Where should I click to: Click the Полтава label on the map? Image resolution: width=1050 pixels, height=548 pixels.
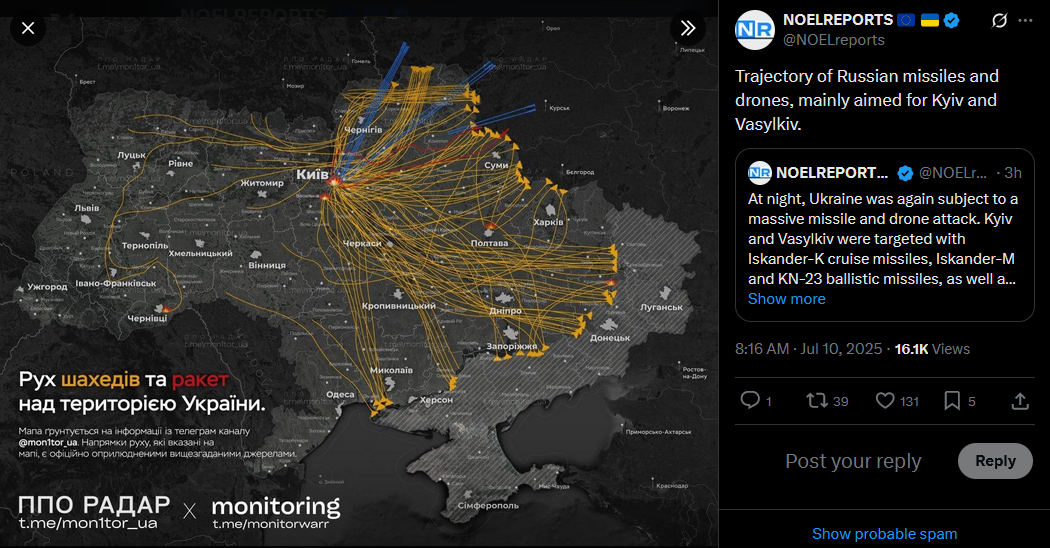click(490, 243)
